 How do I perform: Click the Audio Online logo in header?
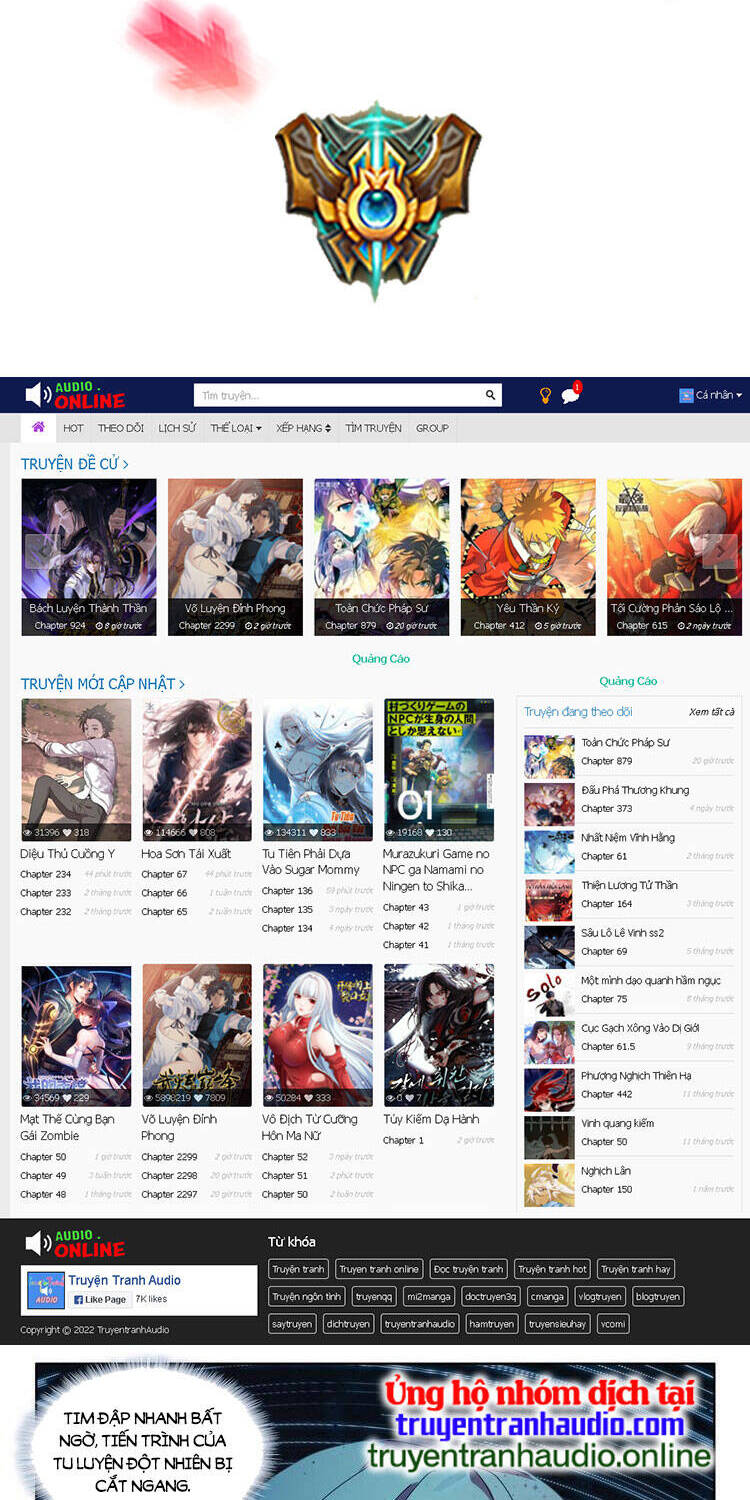coord(76,395)
